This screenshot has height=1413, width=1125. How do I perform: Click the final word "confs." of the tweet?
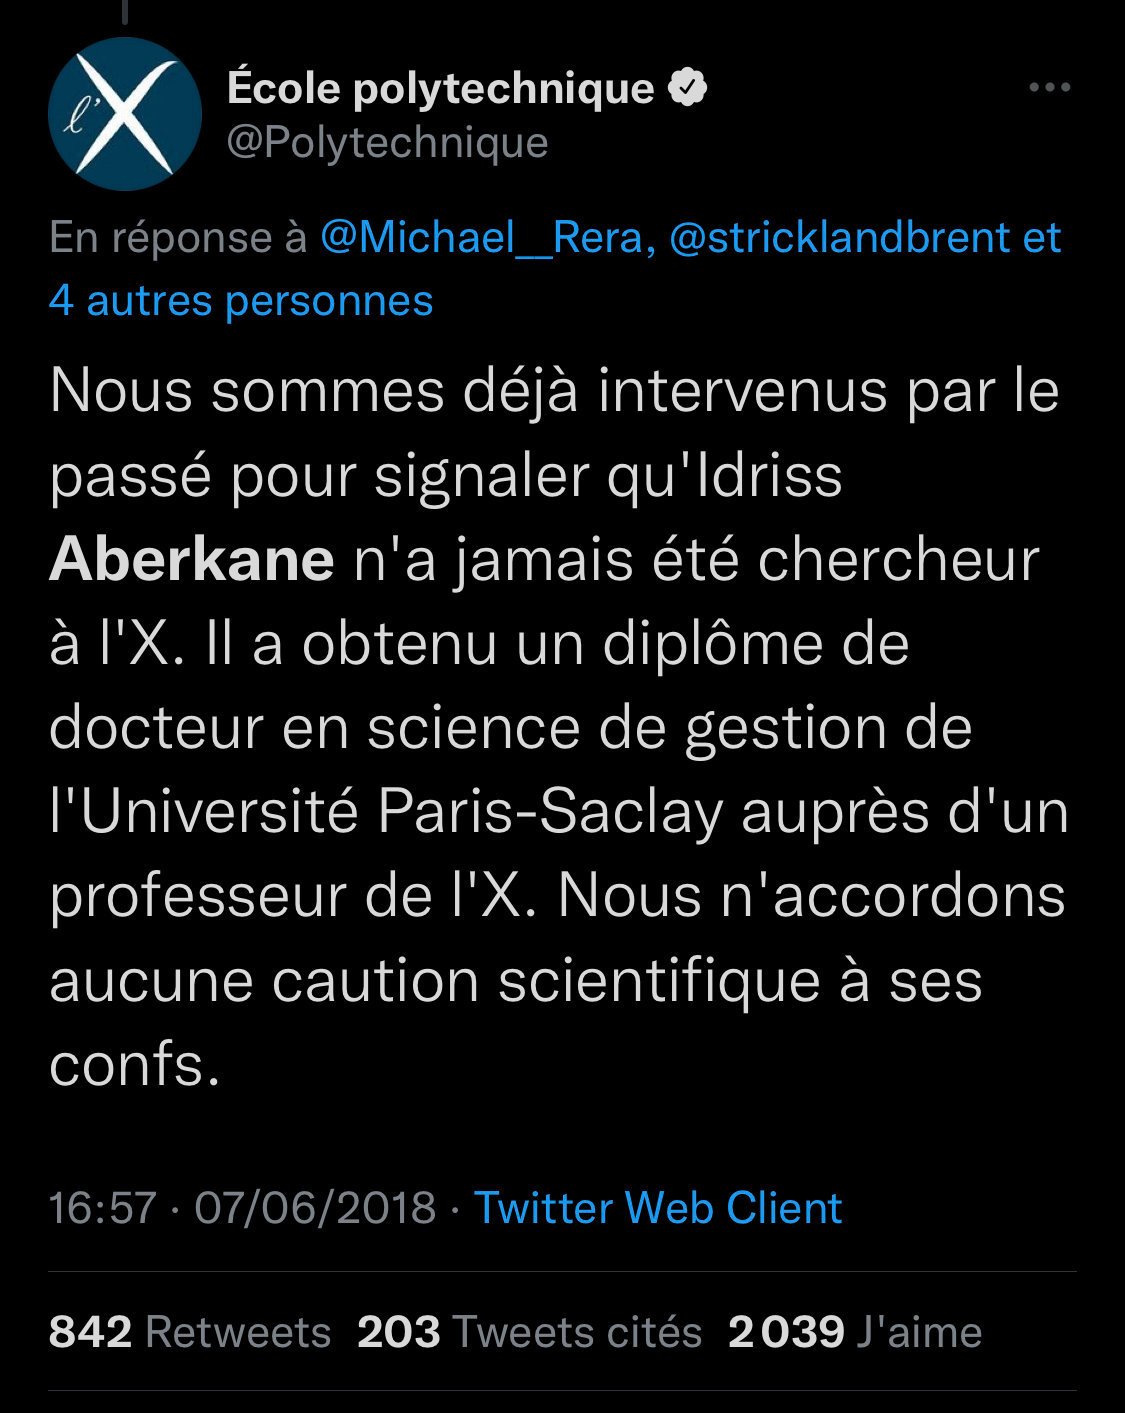[134, 1065]
